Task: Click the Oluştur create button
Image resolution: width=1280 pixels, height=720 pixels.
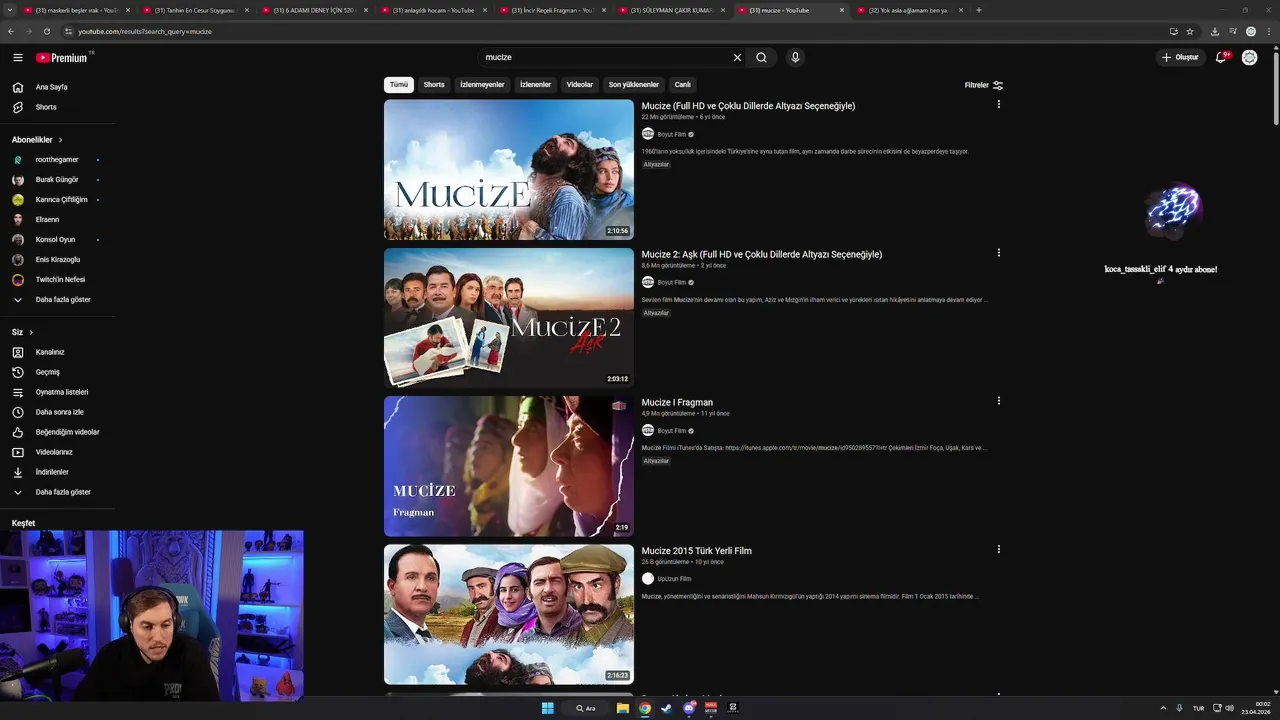Action: coord(1180,58)
